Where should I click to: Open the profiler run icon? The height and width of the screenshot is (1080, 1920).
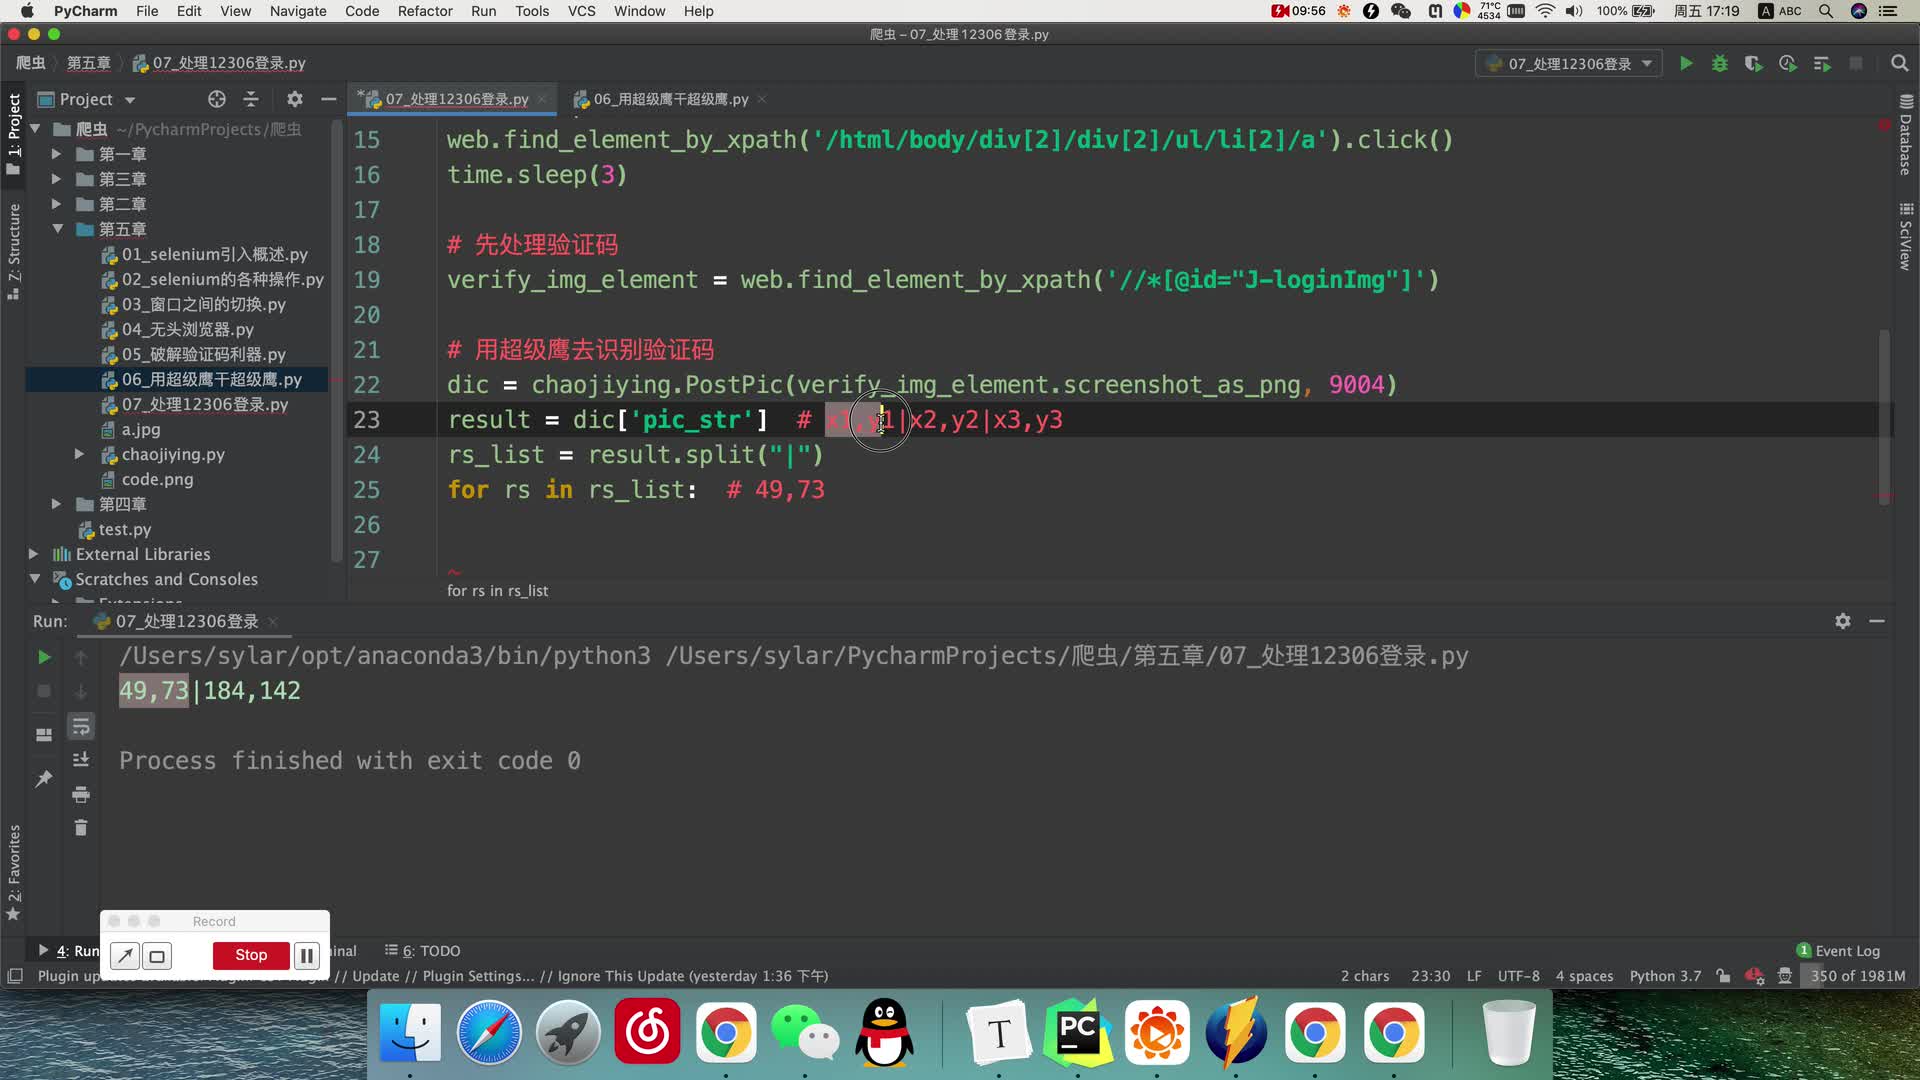point(1788,64)
